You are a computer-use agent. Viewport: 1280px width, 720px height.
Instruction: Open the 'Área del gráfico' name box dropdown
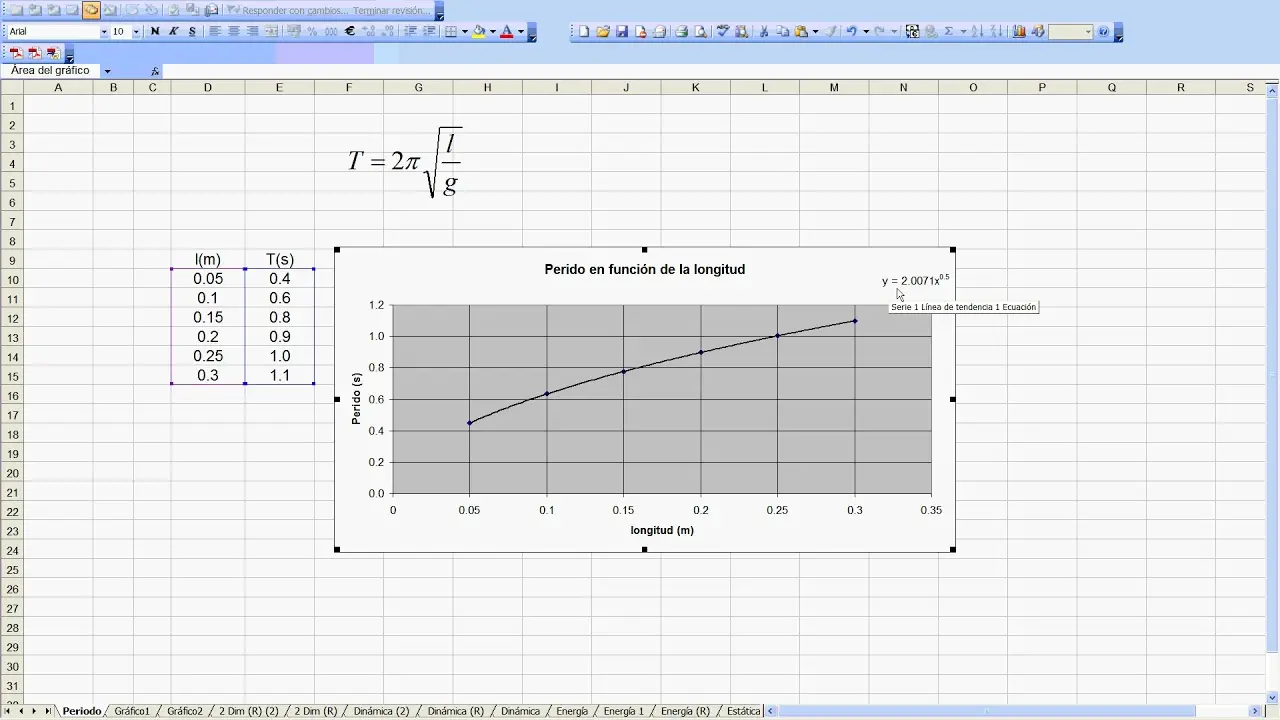click(107, 71)
